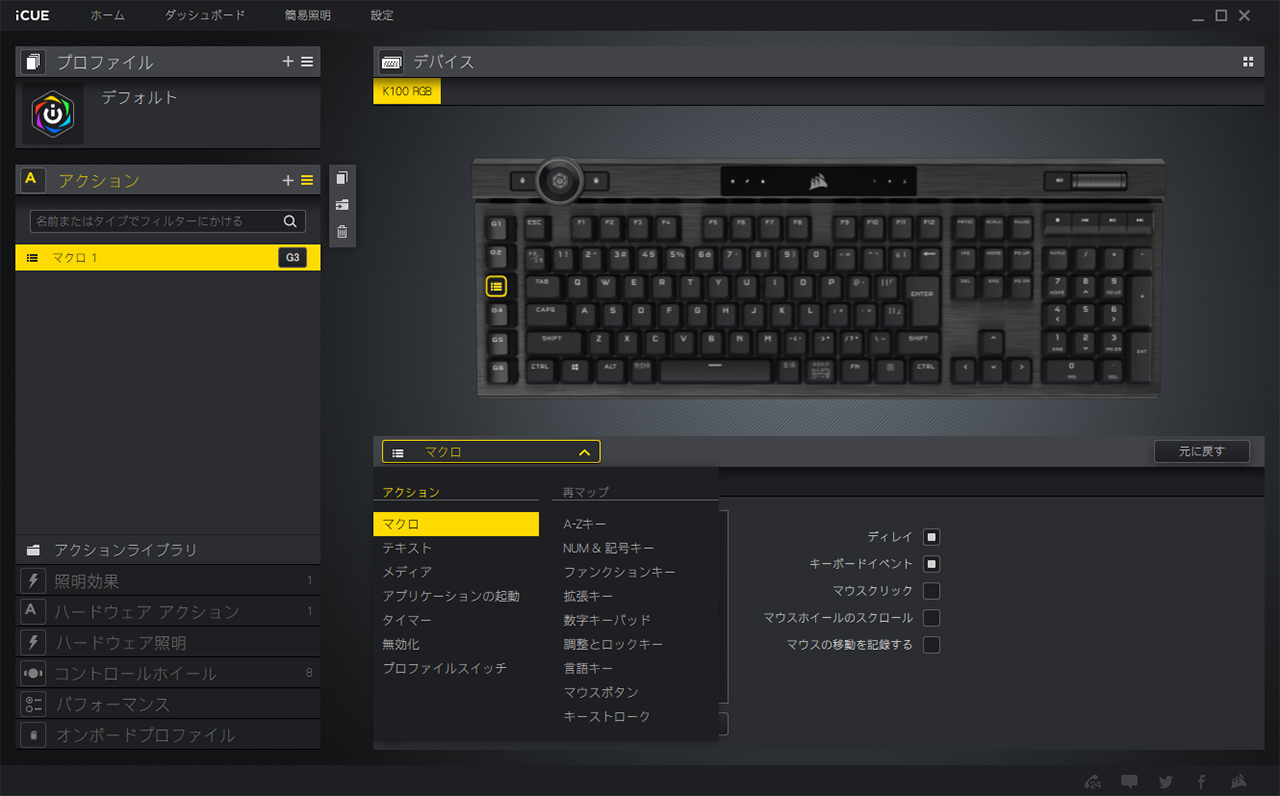Open the ダッシュボード menu

tap(205, 16)
